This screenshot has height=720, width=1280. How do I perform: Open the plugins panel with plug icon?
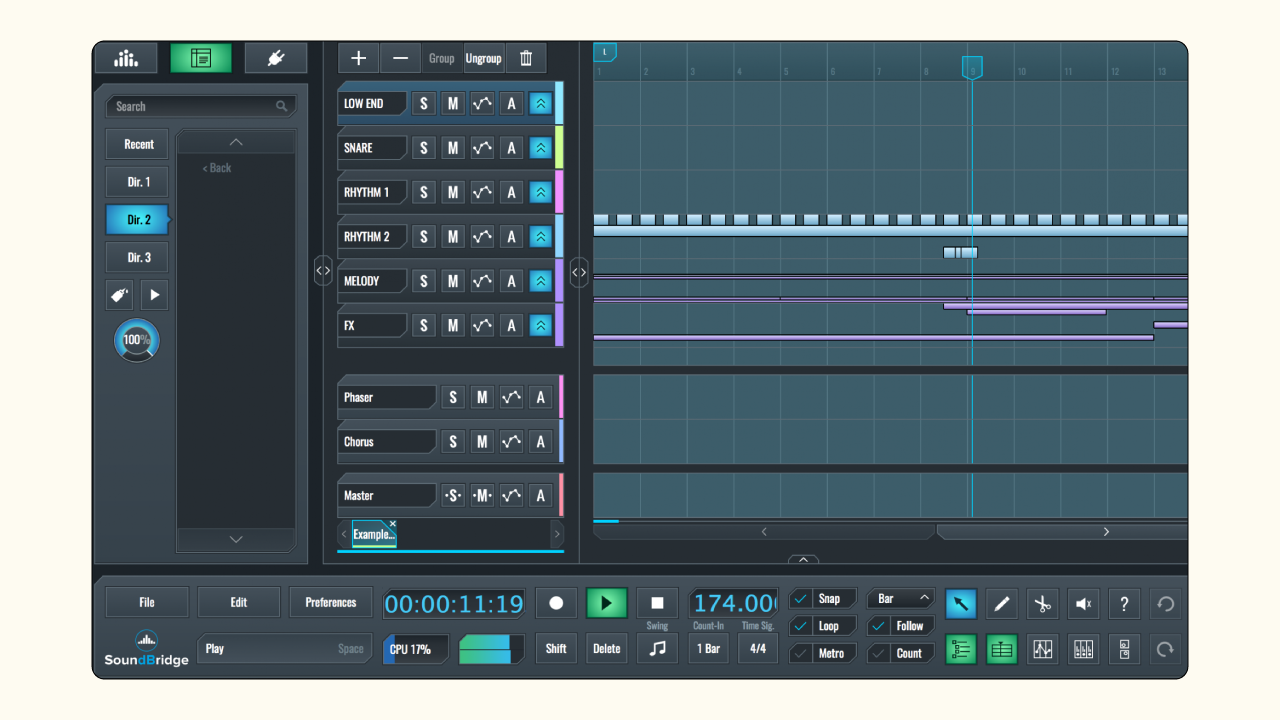[x=276, y=58]
